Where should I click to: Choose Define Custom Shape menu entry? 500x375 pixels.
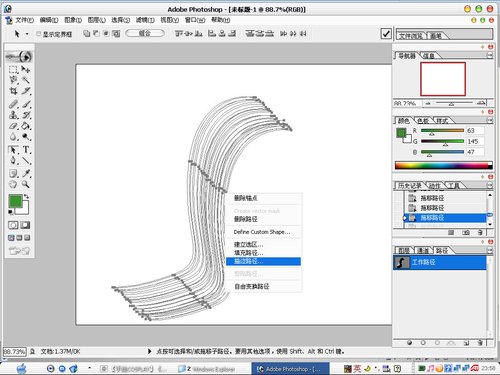(262, 232)
